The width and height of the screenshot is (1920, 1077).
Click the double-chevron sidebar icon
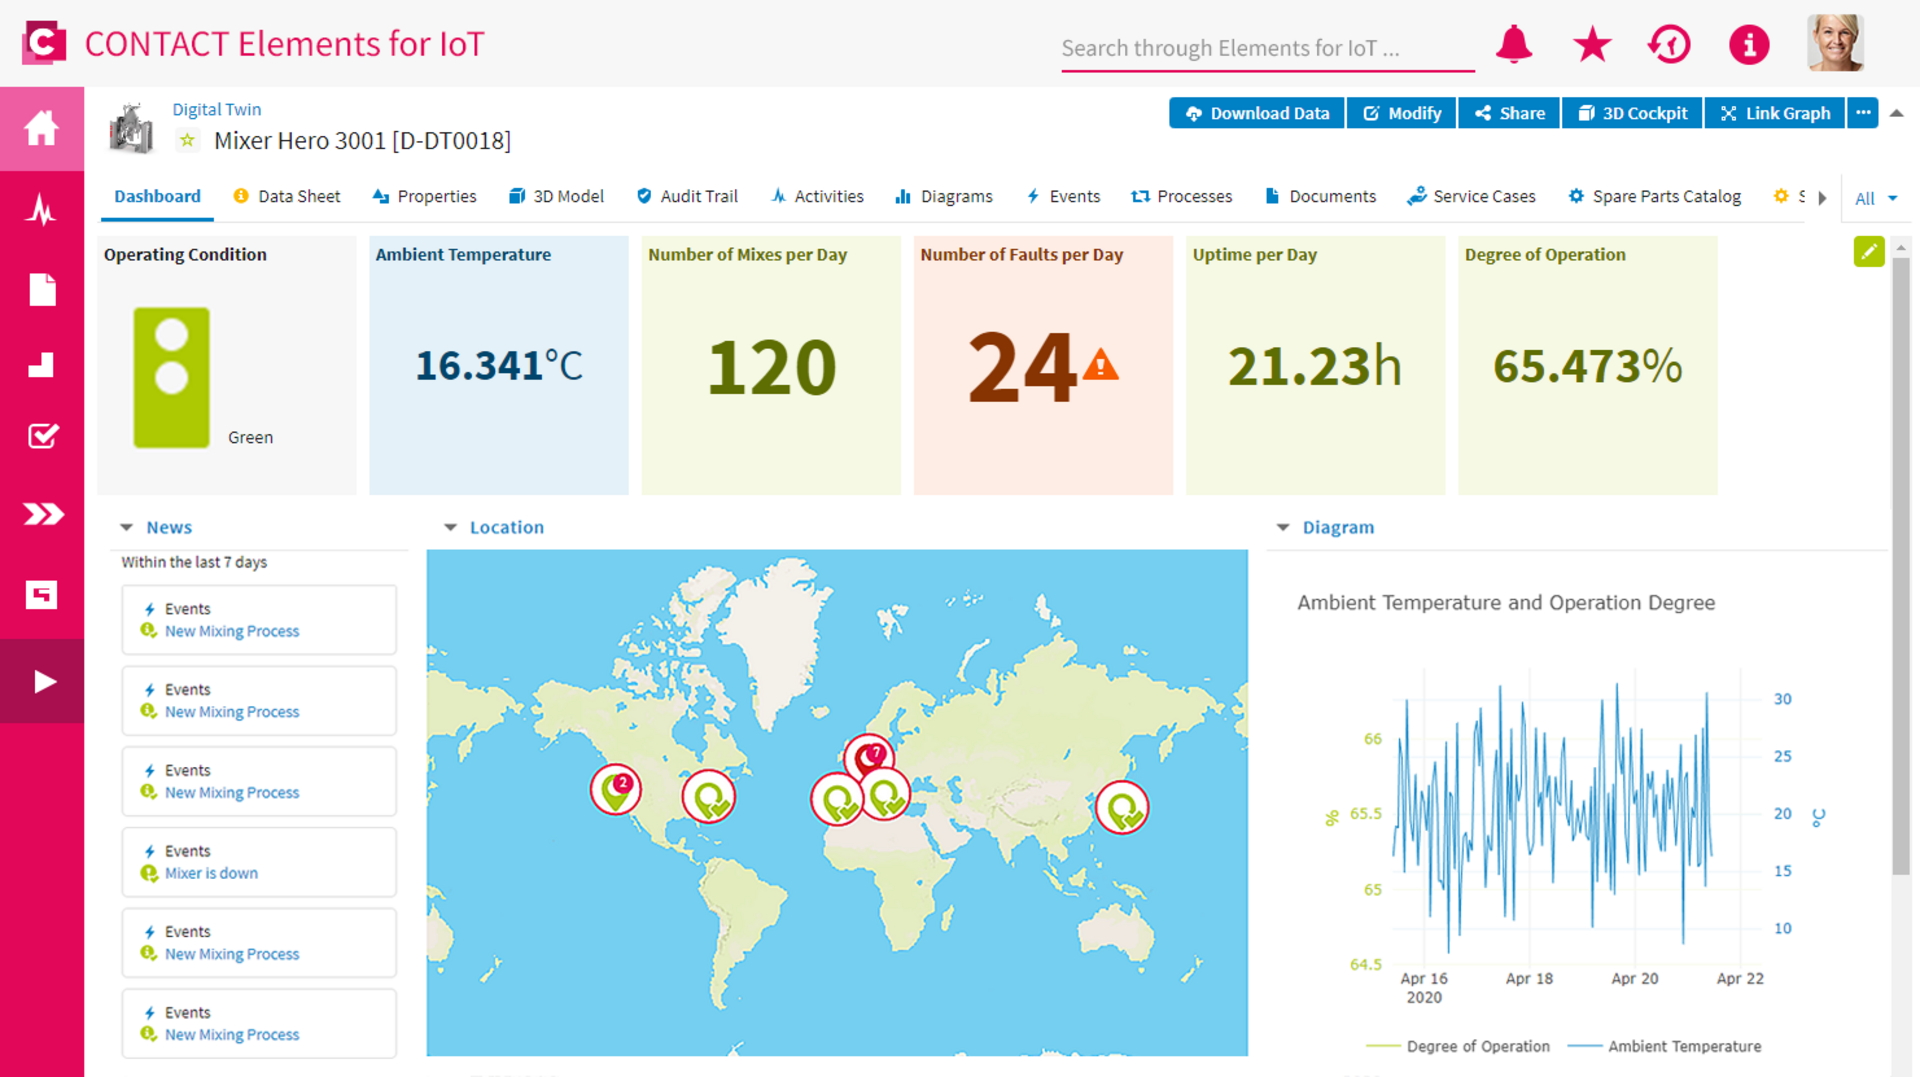42,514
